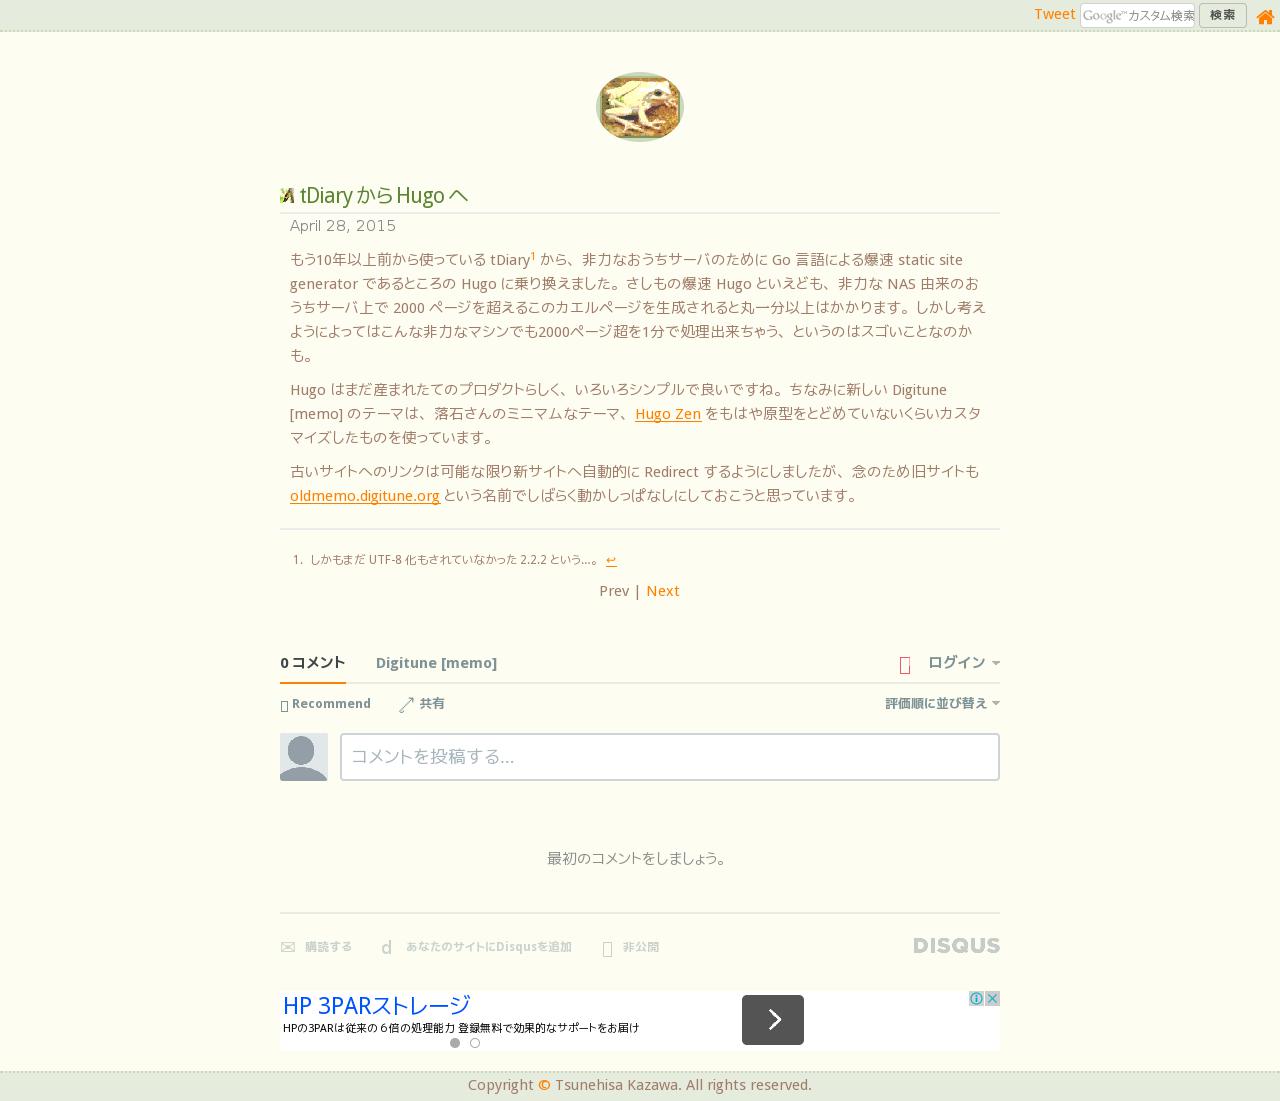Click the Disqus share icon
This screenshot has height=1101, width=1280.
[406, 705]
